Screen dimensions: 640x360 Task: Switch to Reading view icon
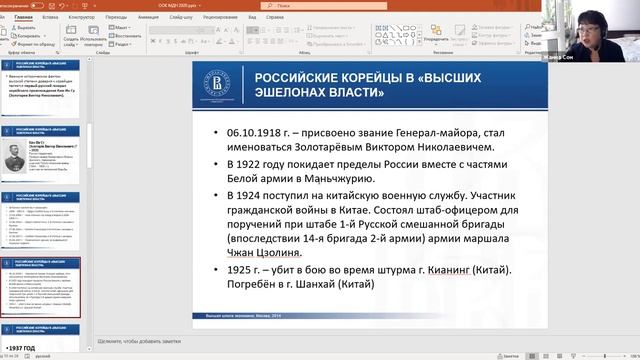(x=560, y=356)
